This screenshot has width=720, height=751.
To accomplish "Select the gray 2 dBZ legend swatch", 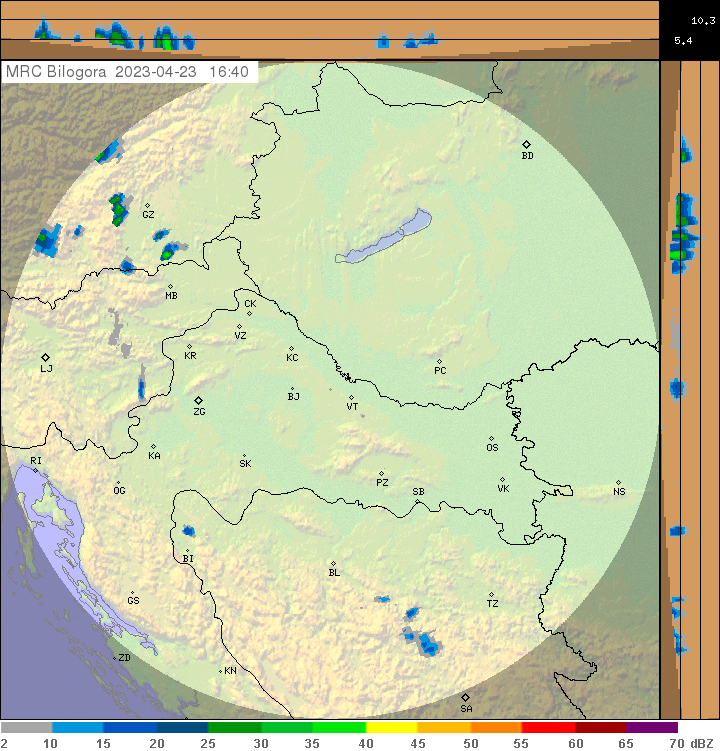I will [x=26, y=728].
